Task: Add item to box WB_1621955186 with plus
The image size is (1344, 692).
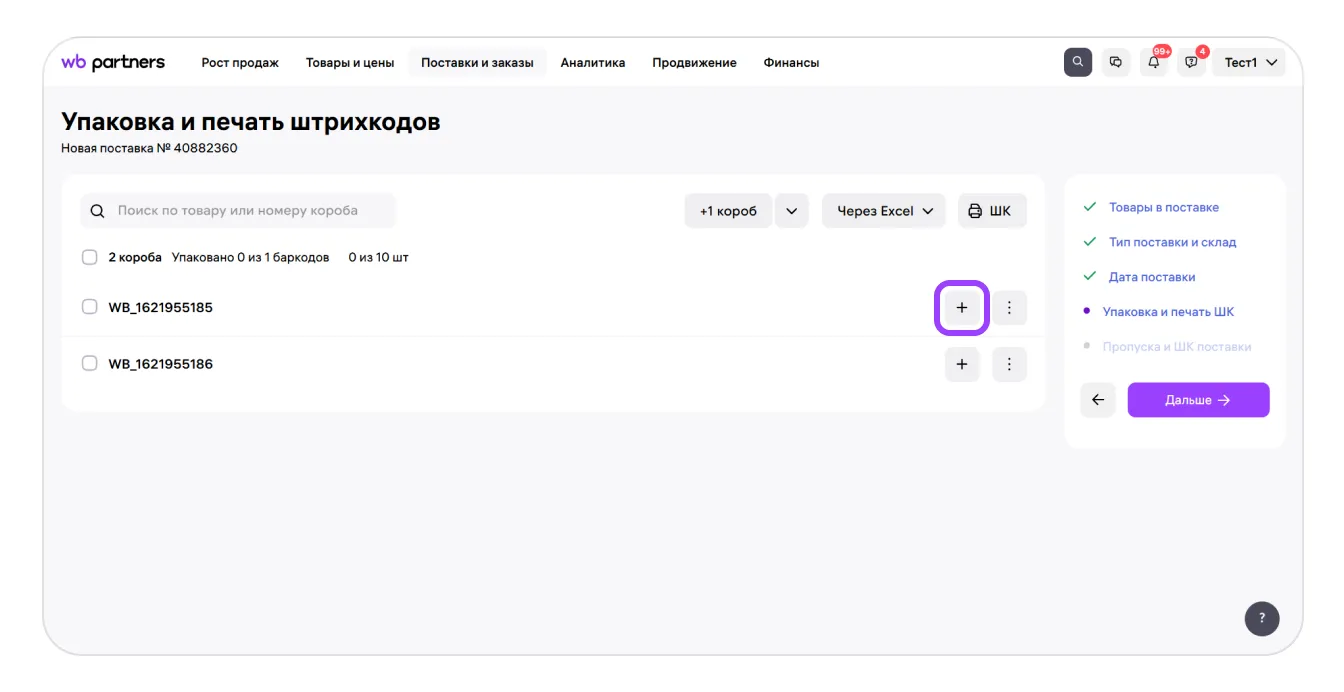Action: tap(962, 364)
